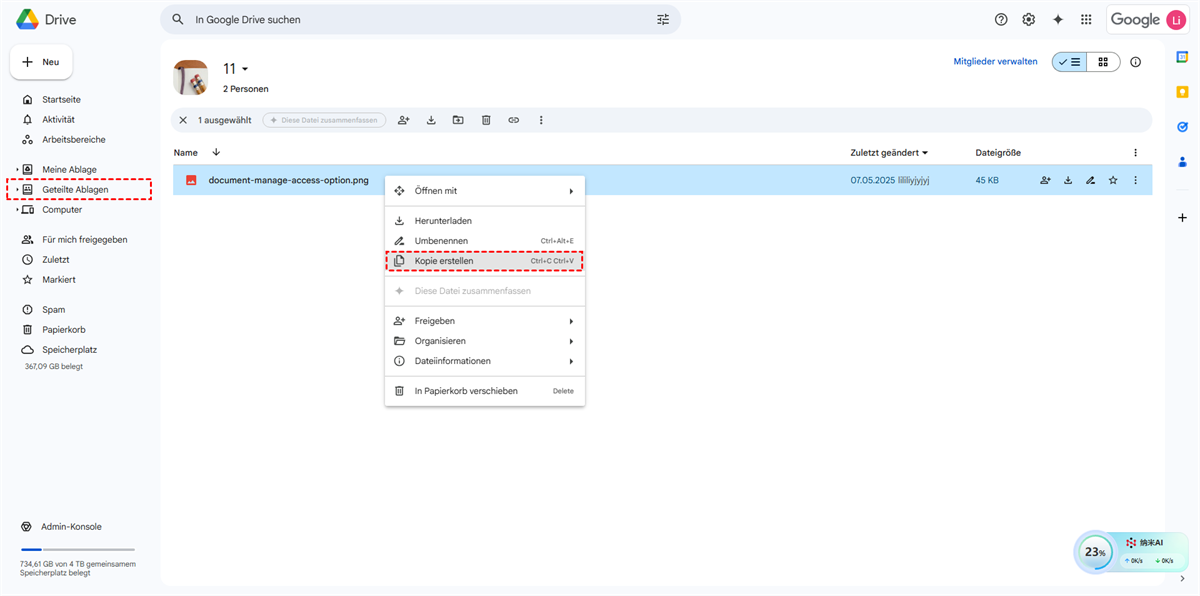Switch to grid layout view
The height and width of the screenshot is (596, 1200).
(x=1103, y=62)
